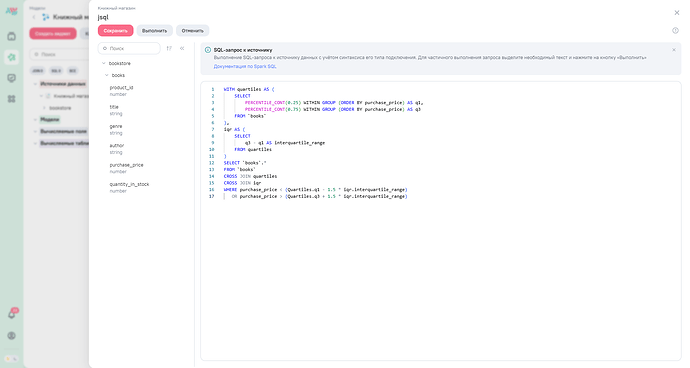Collapse the Вычисляемые поля section
This screenshot has height=368, width=690.
coord(36,131)
